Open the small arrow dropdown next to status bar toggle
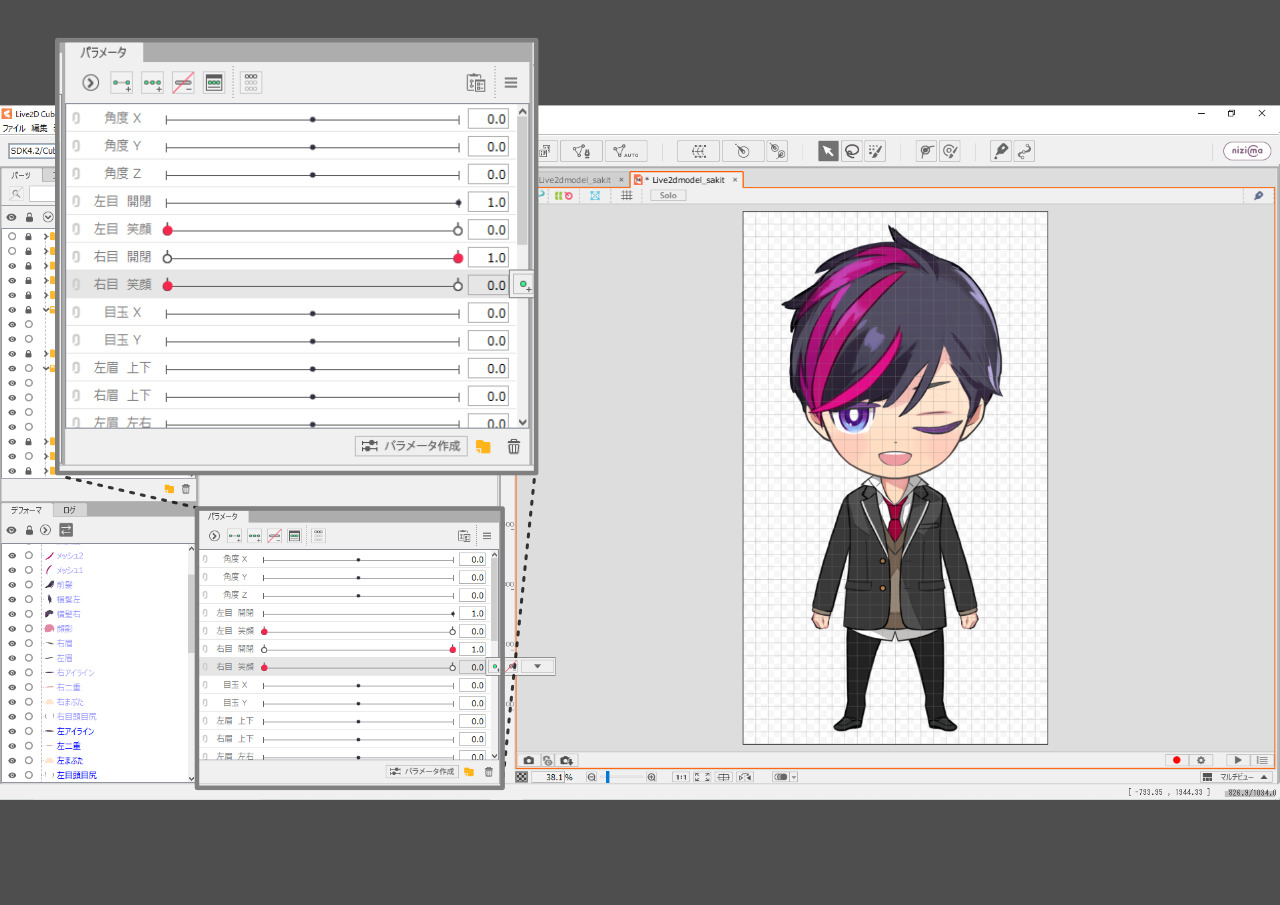This screenshot has width=1280, height=905. 794,777
